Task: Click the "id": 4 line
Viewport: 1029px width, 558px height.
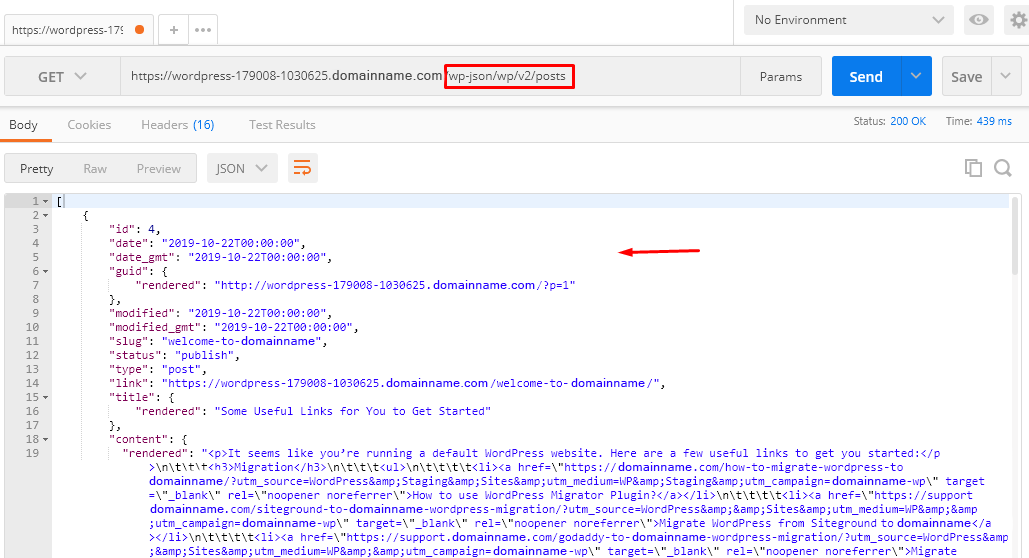Action: click(x=135, y=229)
